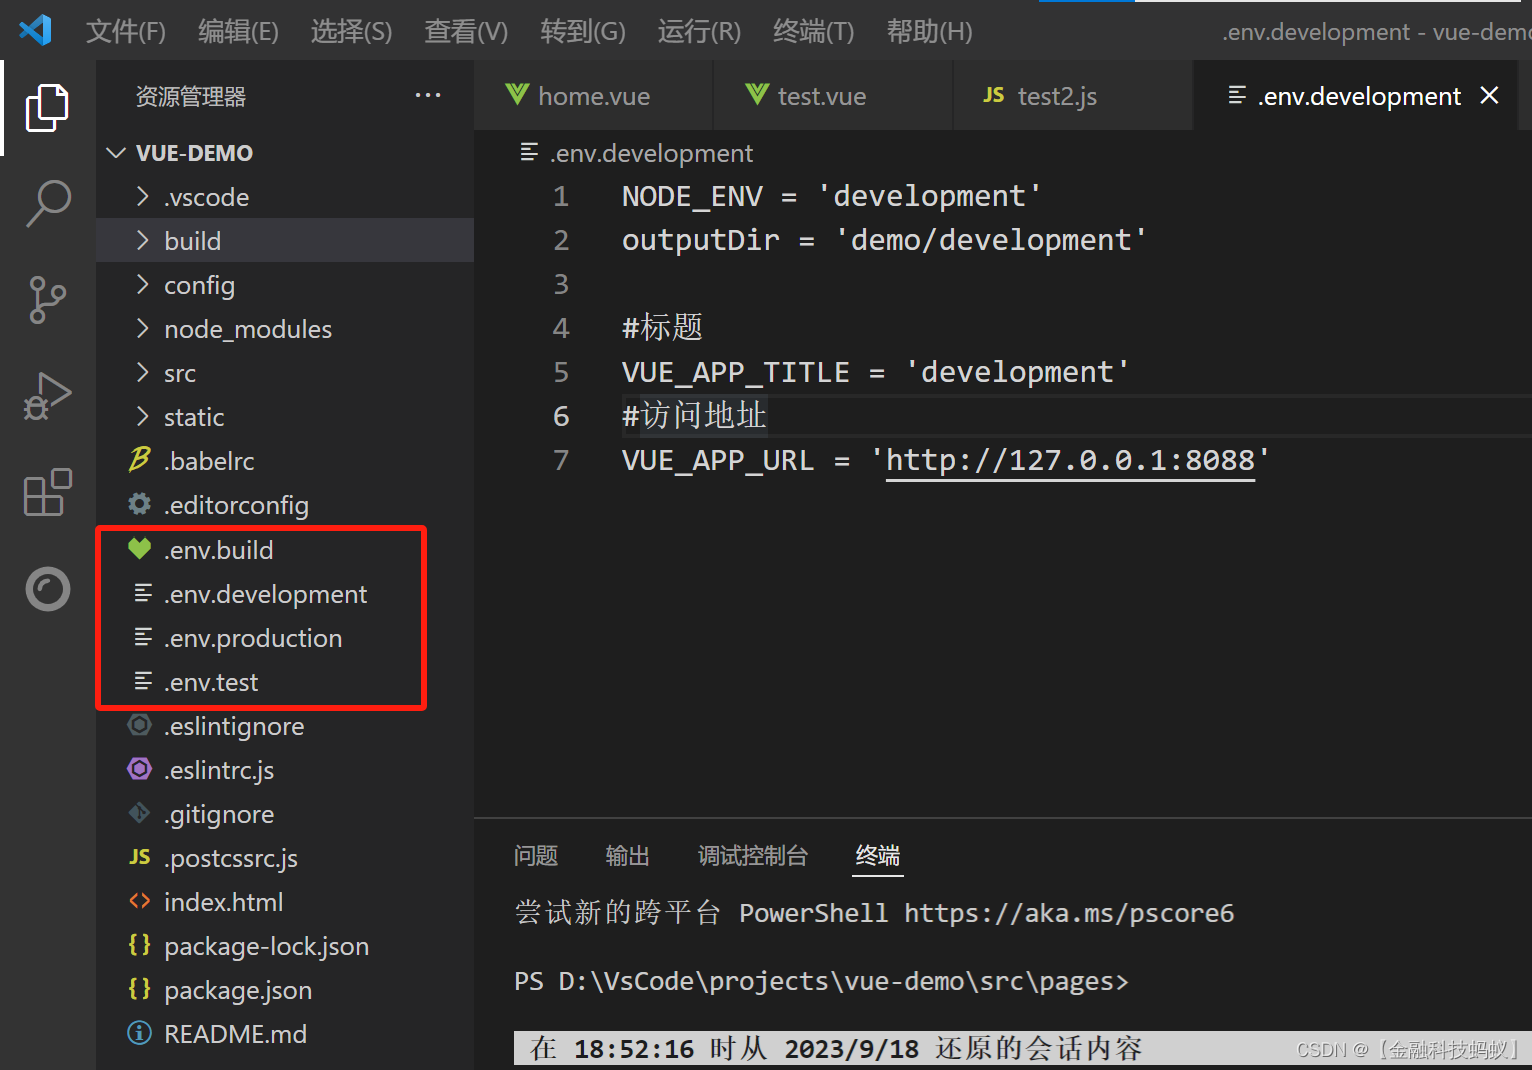Open the Run and Debug view
This screenshot has width=1532, height=1070.
pos(47,396)
